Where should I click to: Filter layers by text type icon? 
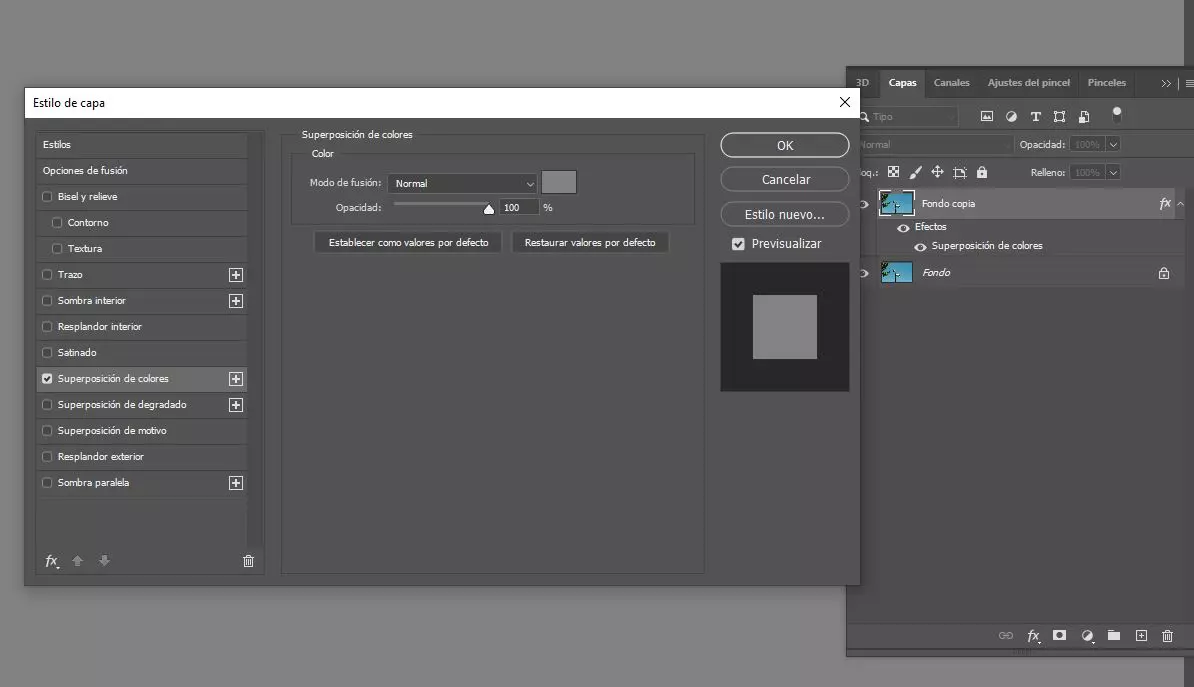pos(1035,116)
